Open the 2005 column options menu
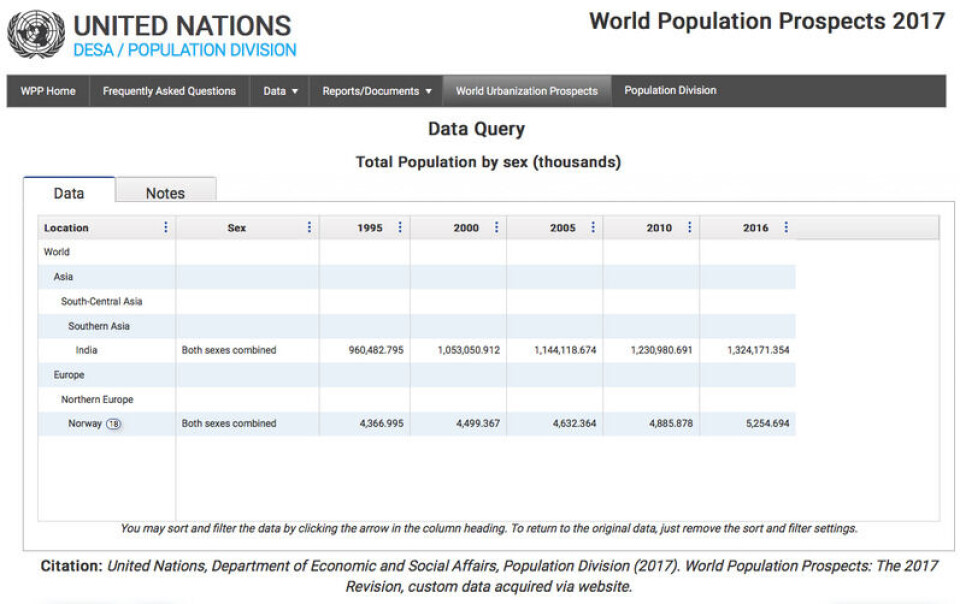The image size is (960, 604). click(x=593, y=228)
